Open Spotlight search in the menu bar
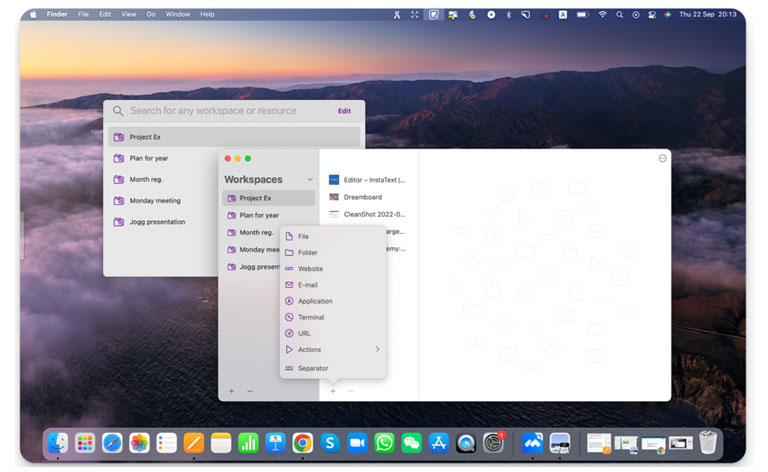768x472 pixels. click(620, 15)
